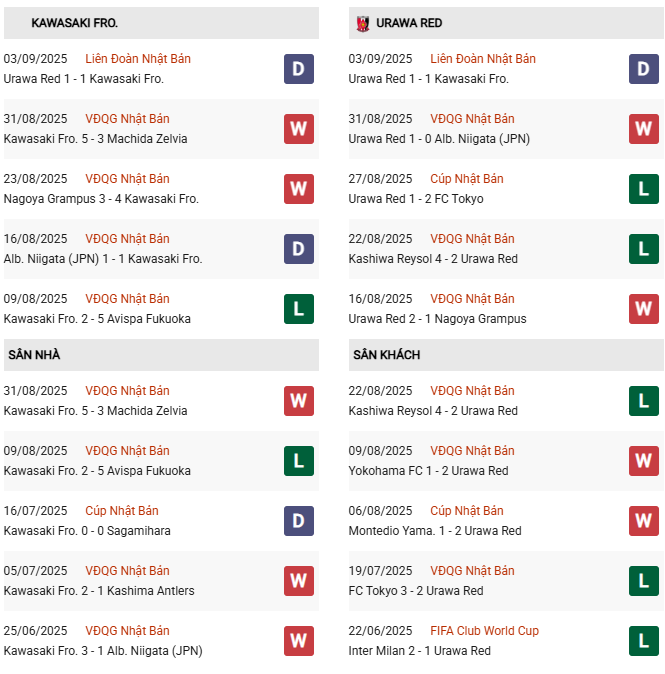Click win badge for Nagoya Grampus 3-4 match
The height and width of the screenshot is (674, 665).
298,189
